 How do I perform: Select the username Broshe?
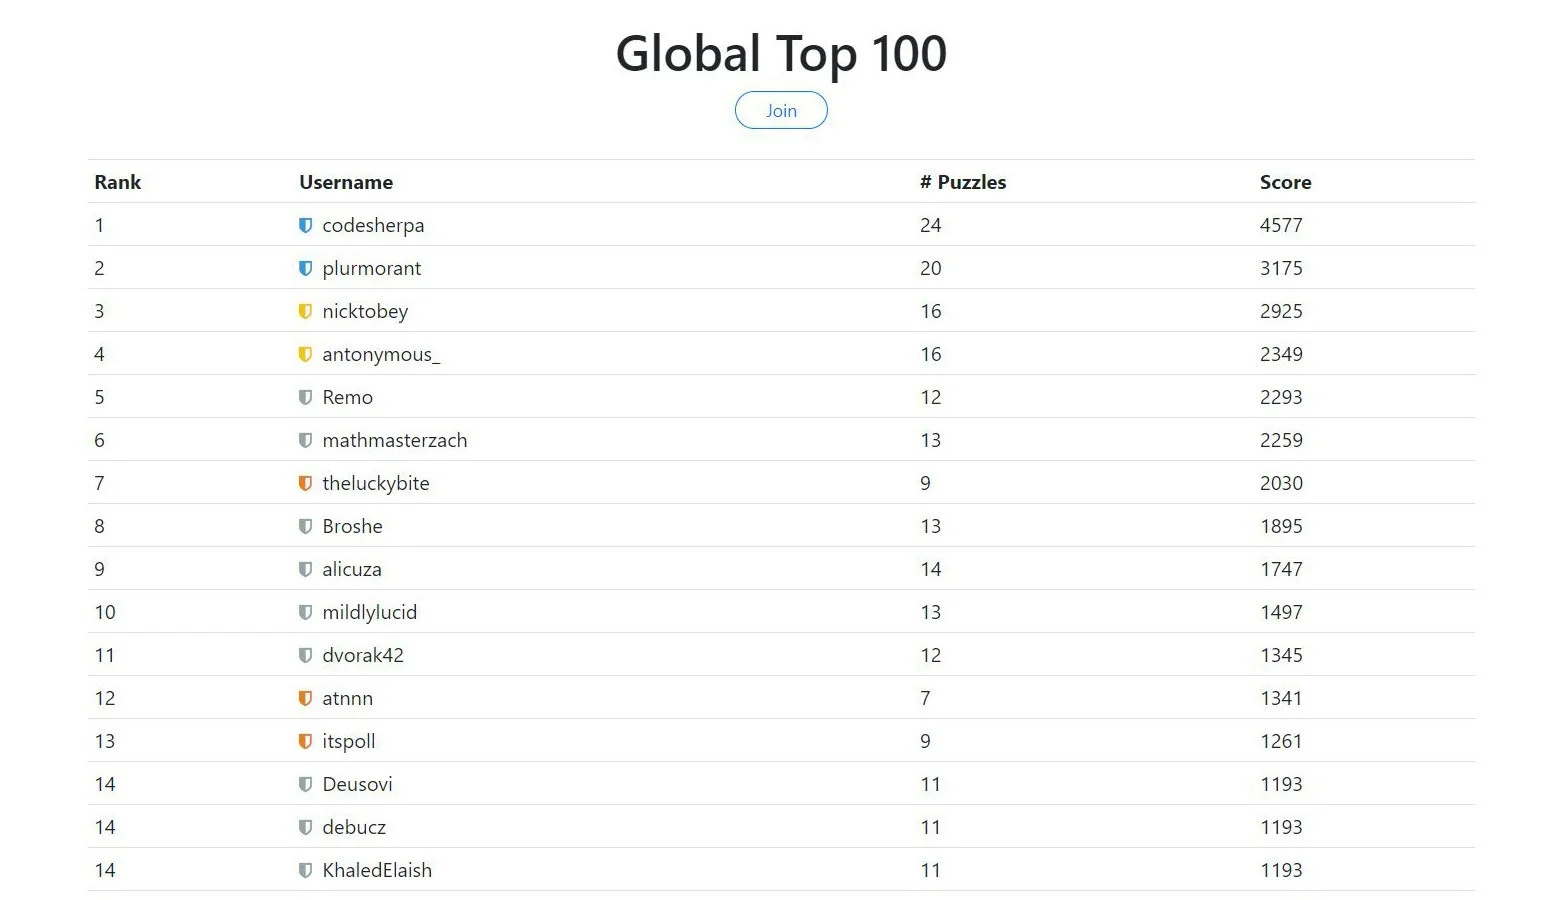(352, 526)
